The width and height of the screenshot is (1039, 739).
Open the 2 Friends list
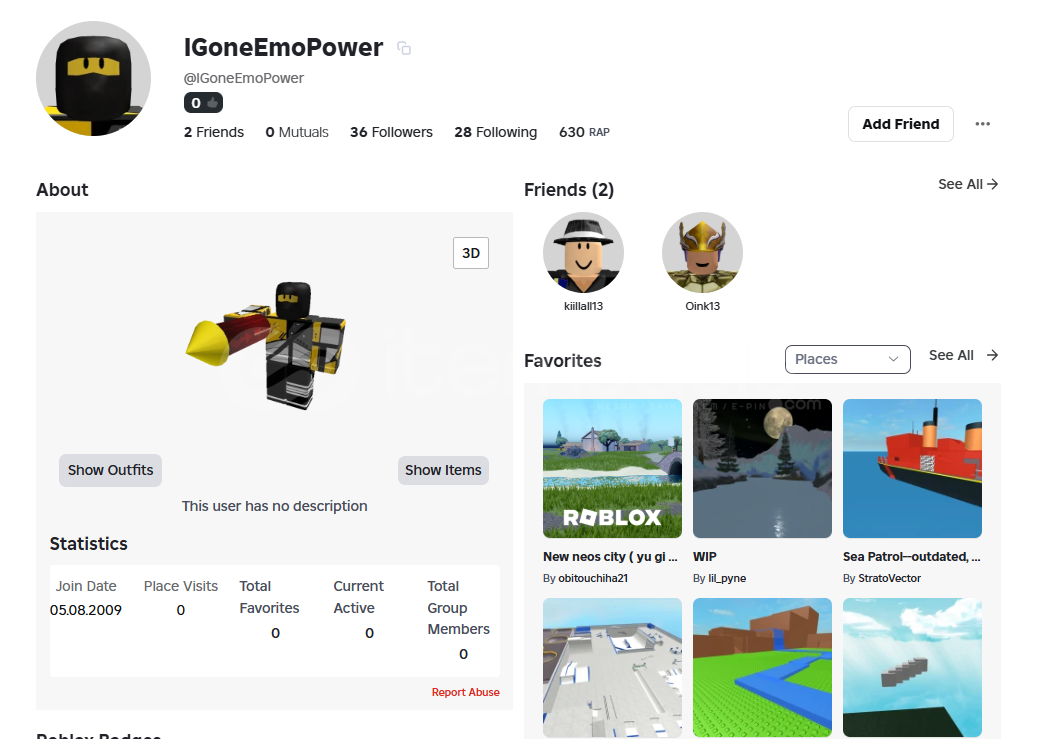(x=214, y=132)
